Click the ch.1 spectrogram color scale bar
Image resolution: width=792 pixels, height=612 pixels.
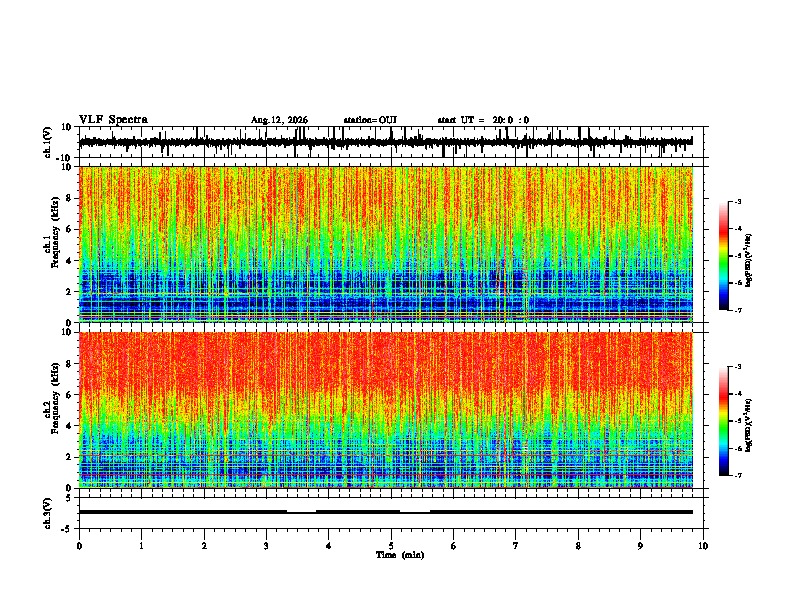(724, 256)
